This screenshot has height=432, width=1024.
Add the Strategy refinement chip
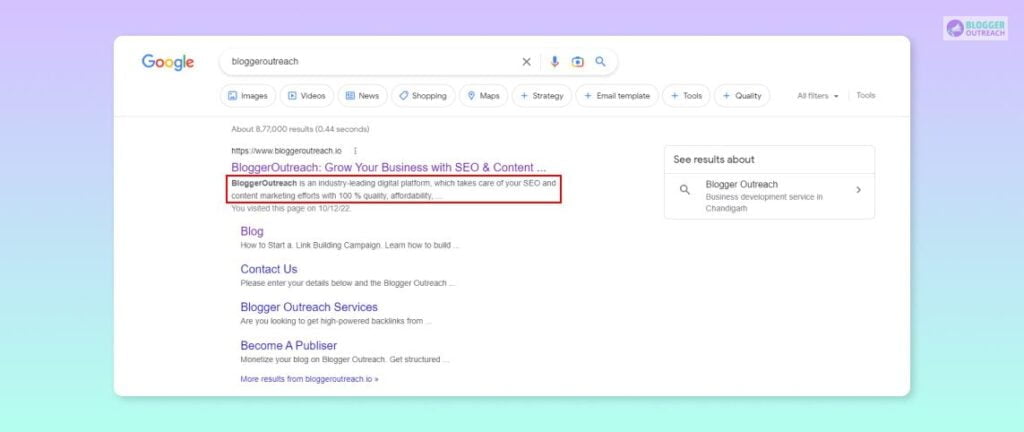[x=542, y=96]
